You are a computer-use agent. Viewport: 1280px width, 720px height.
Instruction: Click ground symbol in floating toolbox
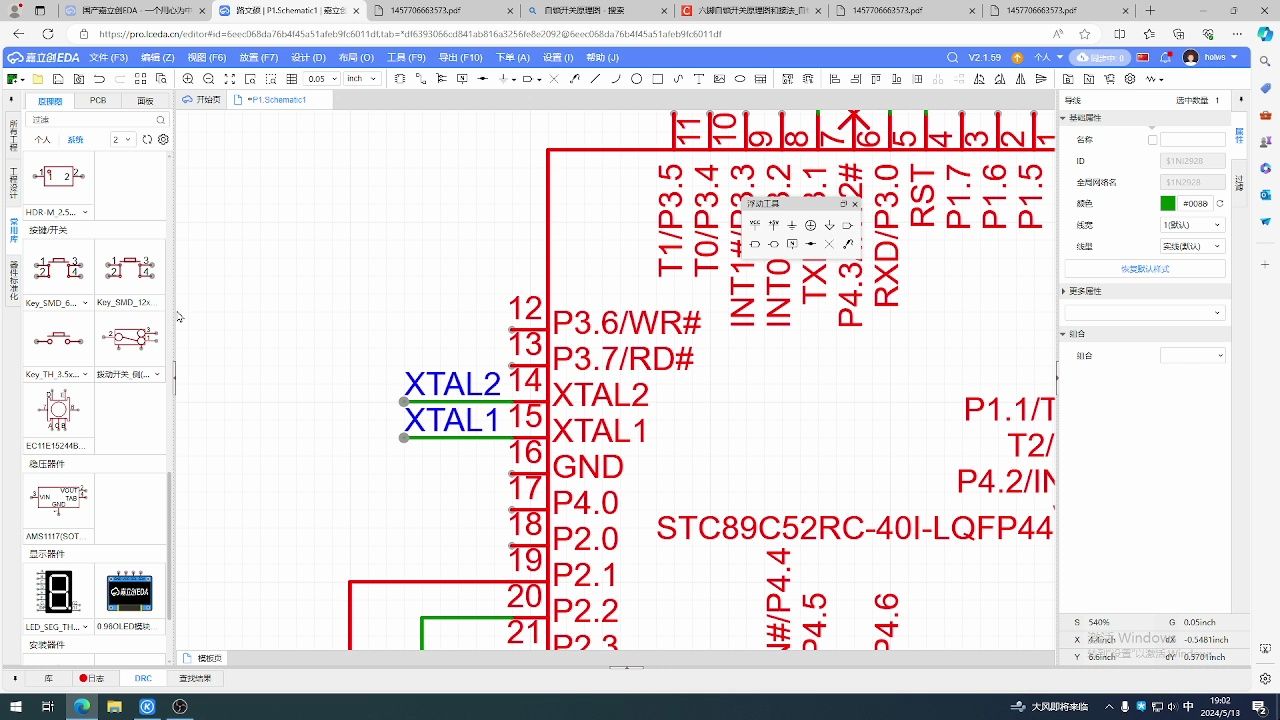point(792,225)
